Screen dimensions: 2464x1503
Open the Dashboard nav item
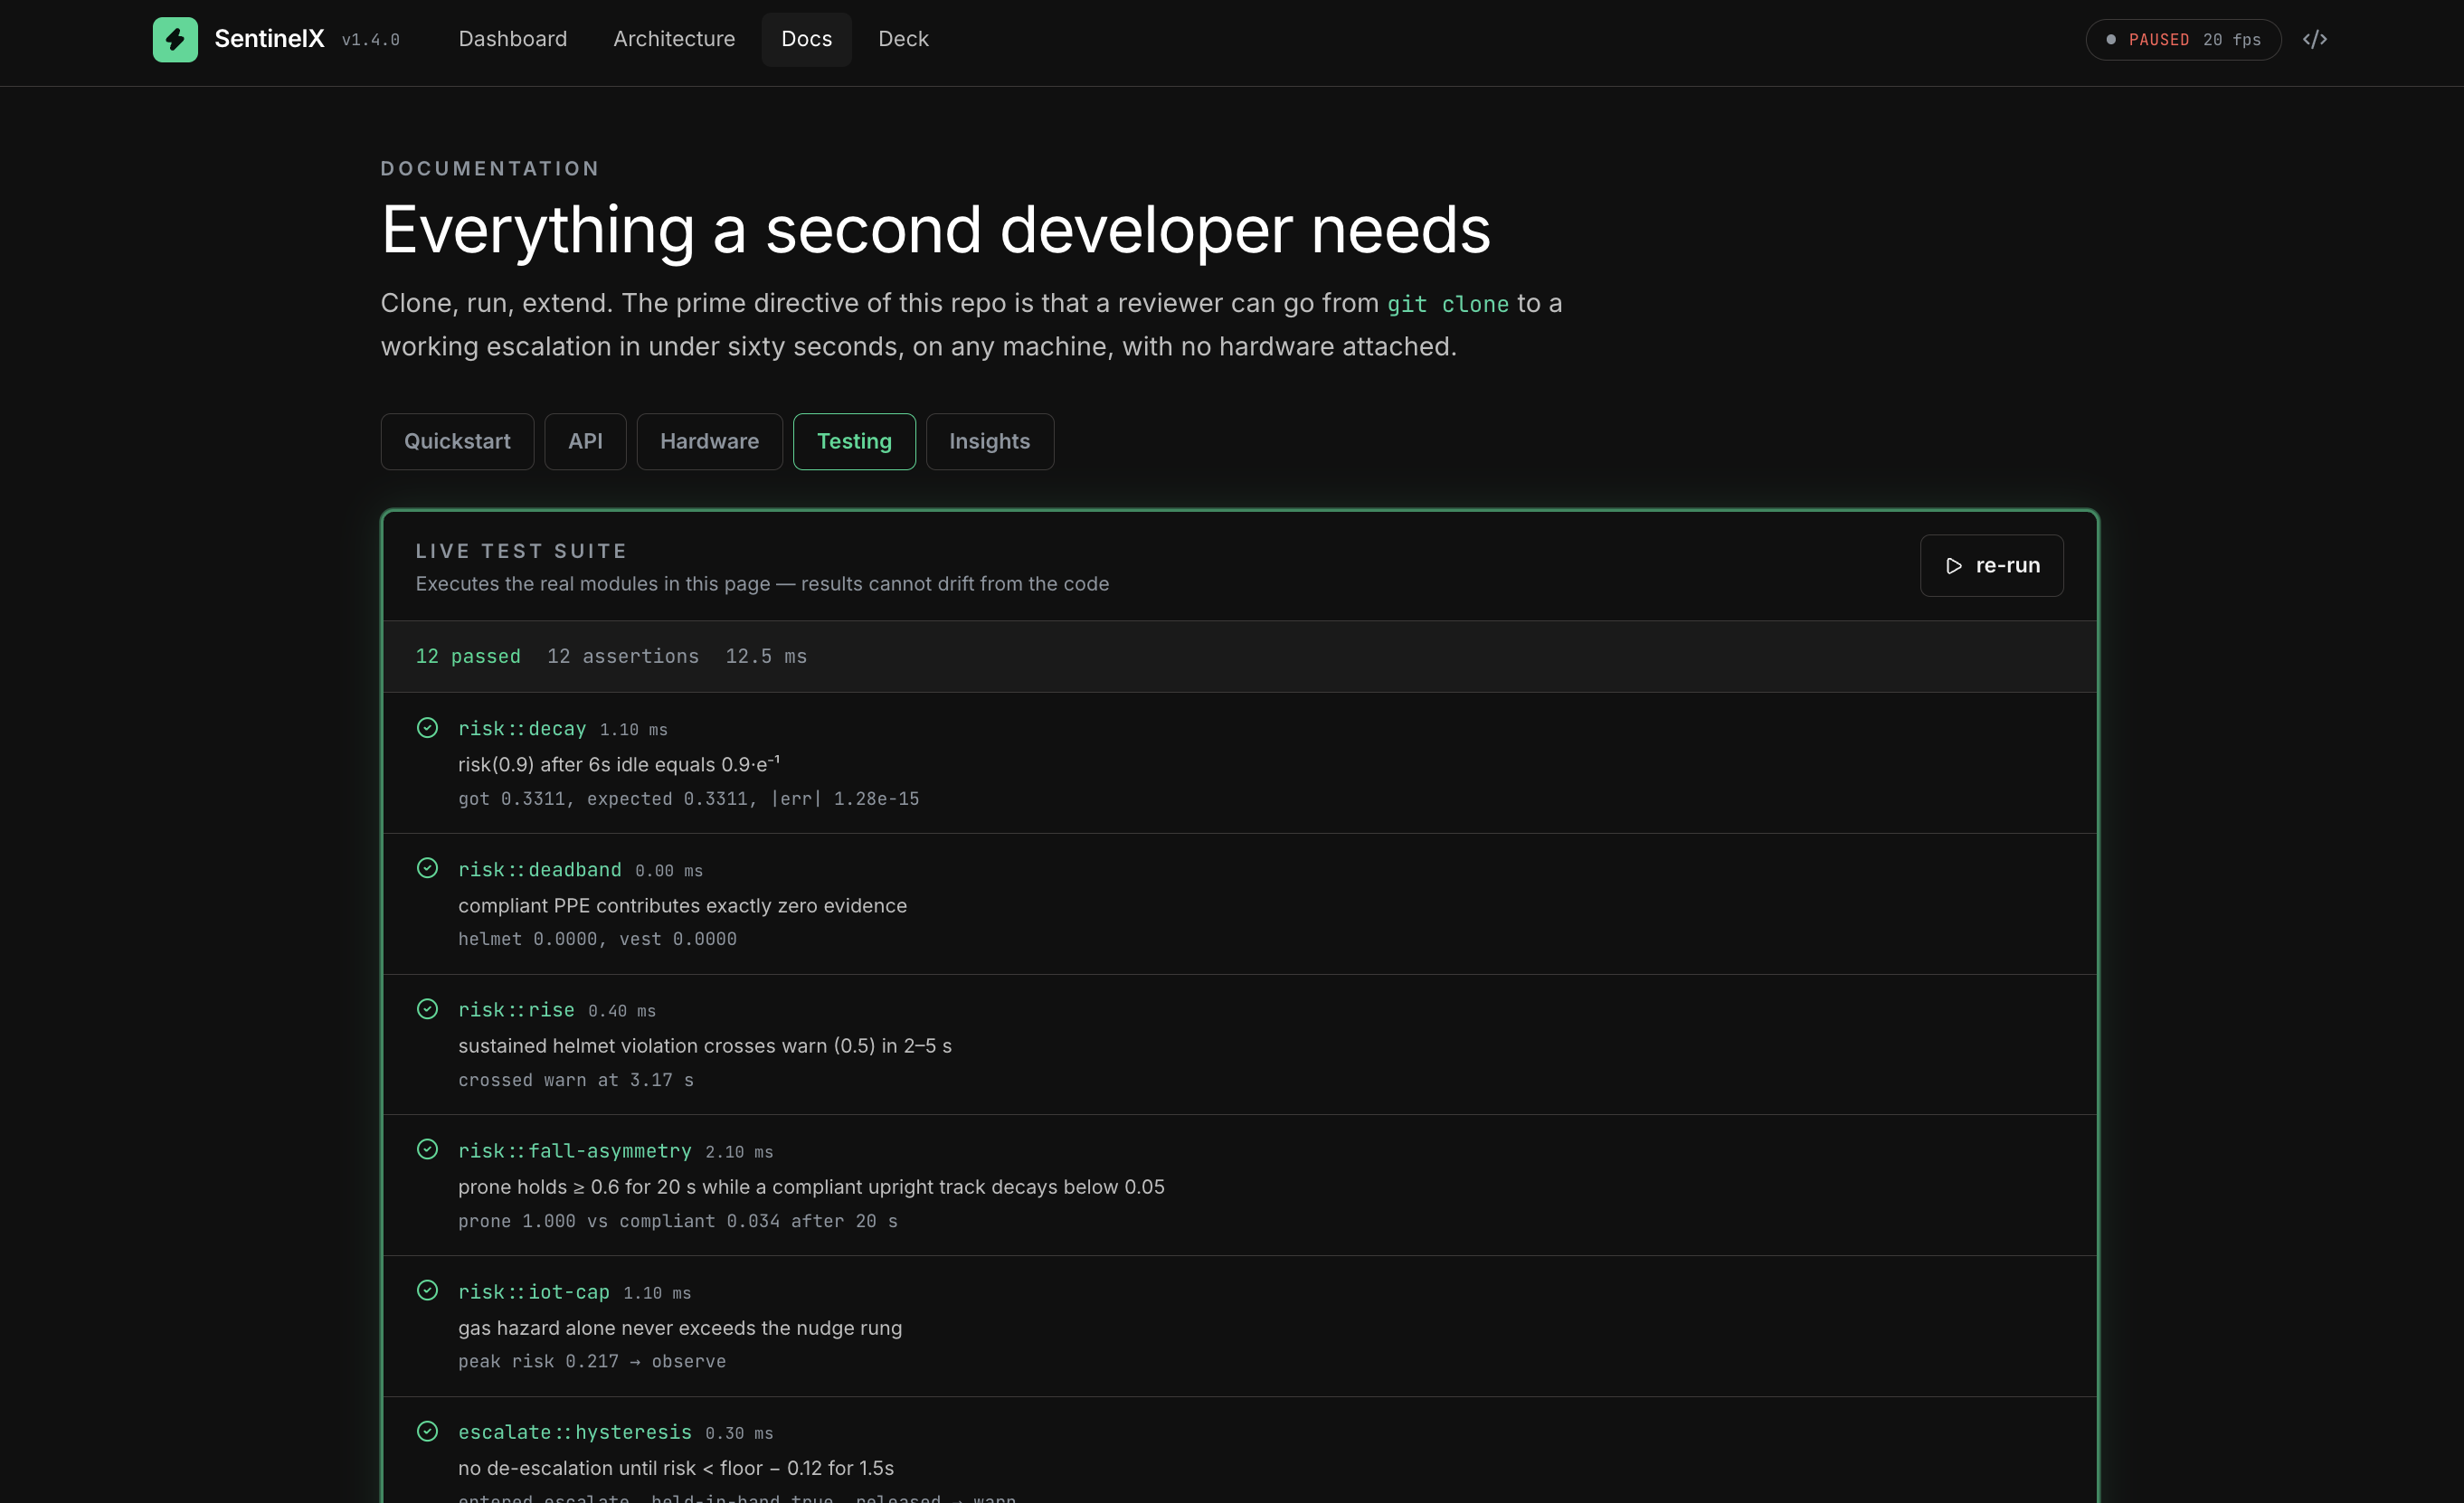click(512, 39)
